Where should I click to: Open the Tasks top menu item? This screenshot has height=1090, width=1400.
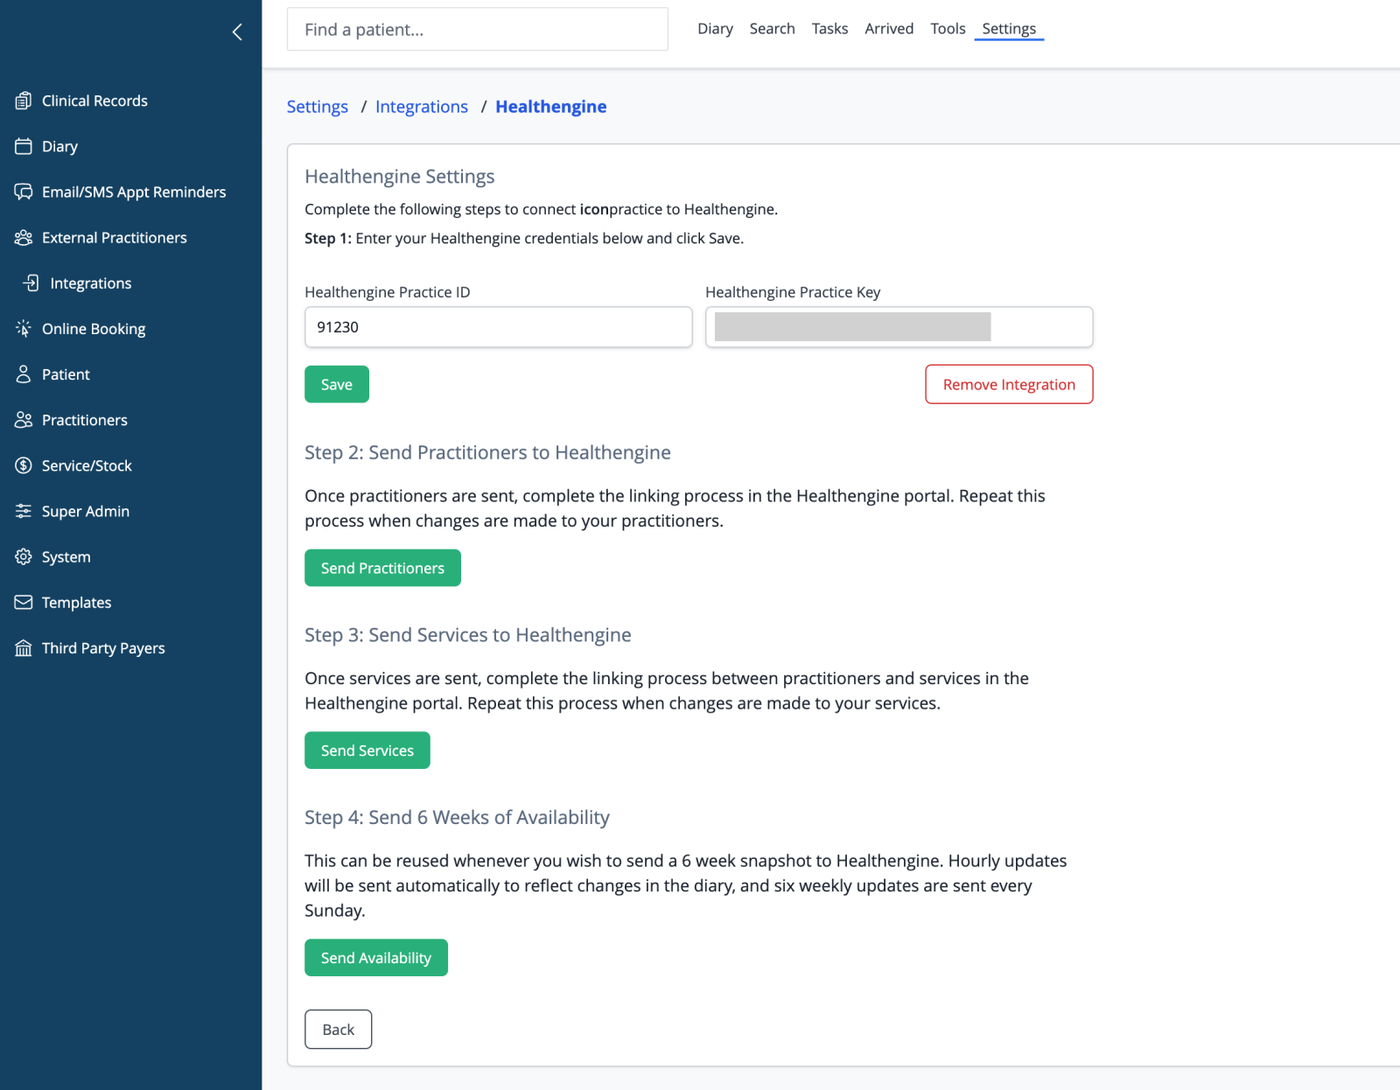[x=829, y=29]
